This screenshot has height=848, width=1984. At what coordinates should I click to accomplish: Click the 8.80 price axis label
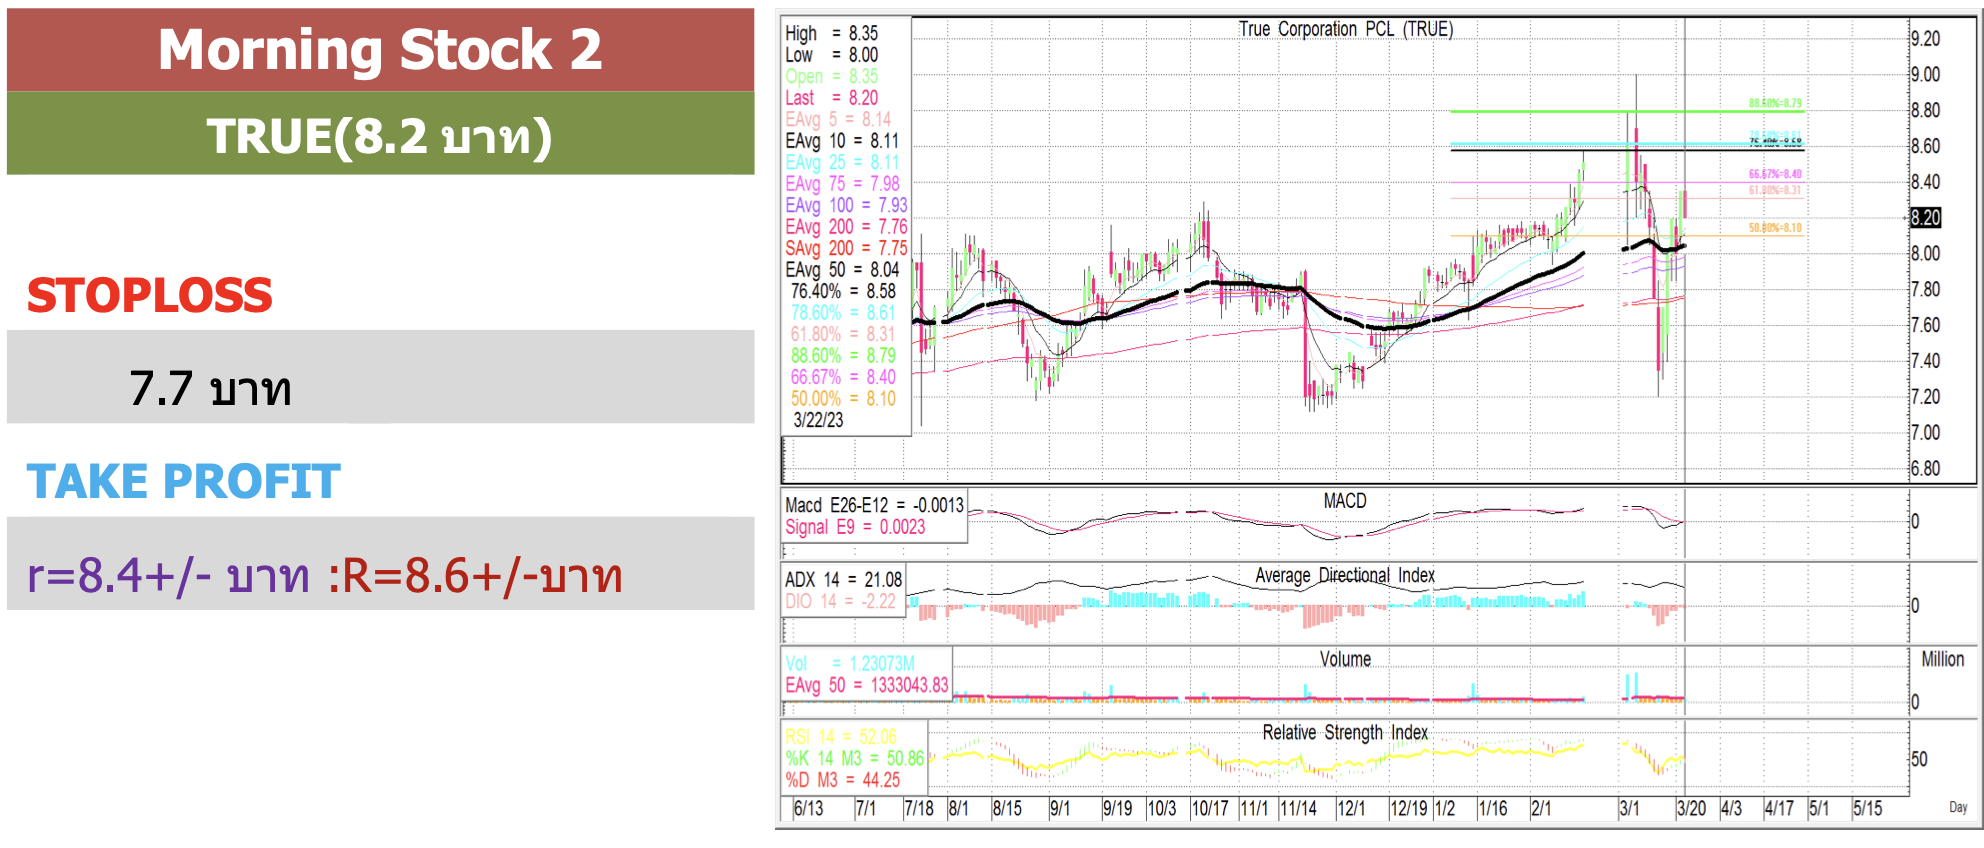tap(1926, 110)
